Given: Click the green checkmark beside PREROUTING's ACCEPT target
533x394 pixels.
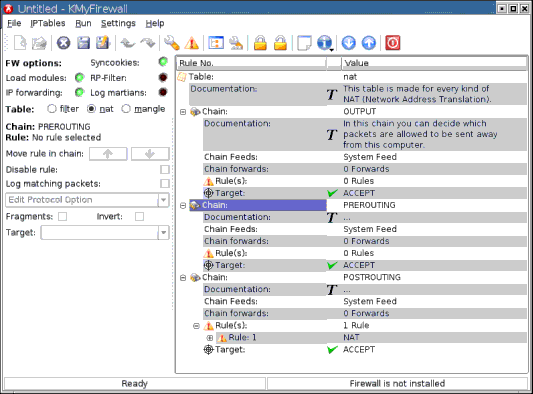Looking at the screenshot, I should click(332, 265).
